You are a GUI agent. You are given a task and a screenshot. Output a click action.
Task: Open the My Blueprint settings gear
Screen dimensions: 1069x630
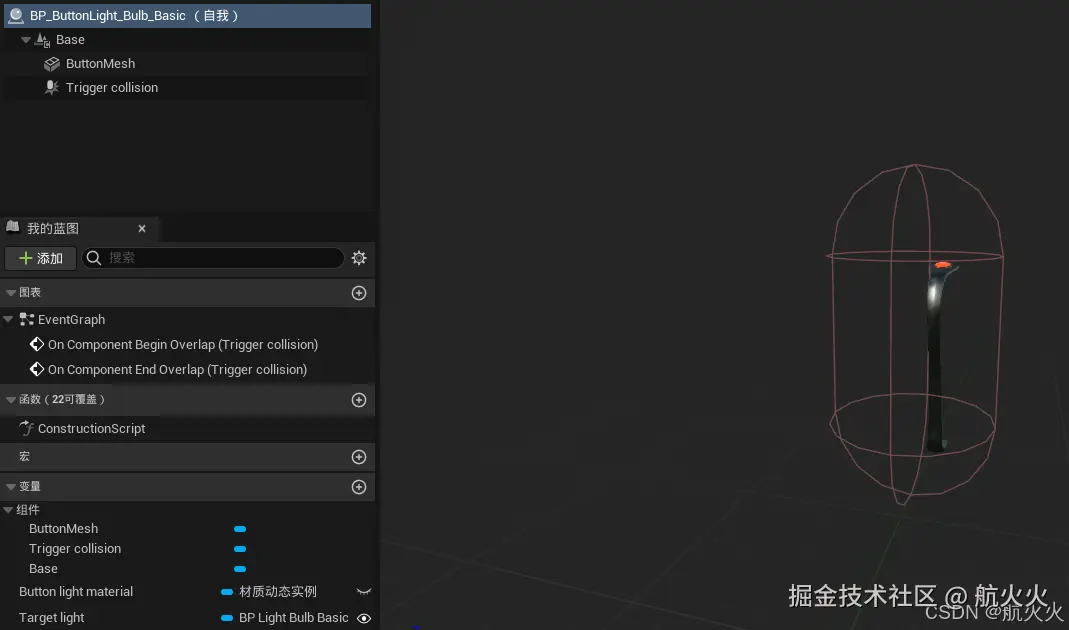coord(359,258)
